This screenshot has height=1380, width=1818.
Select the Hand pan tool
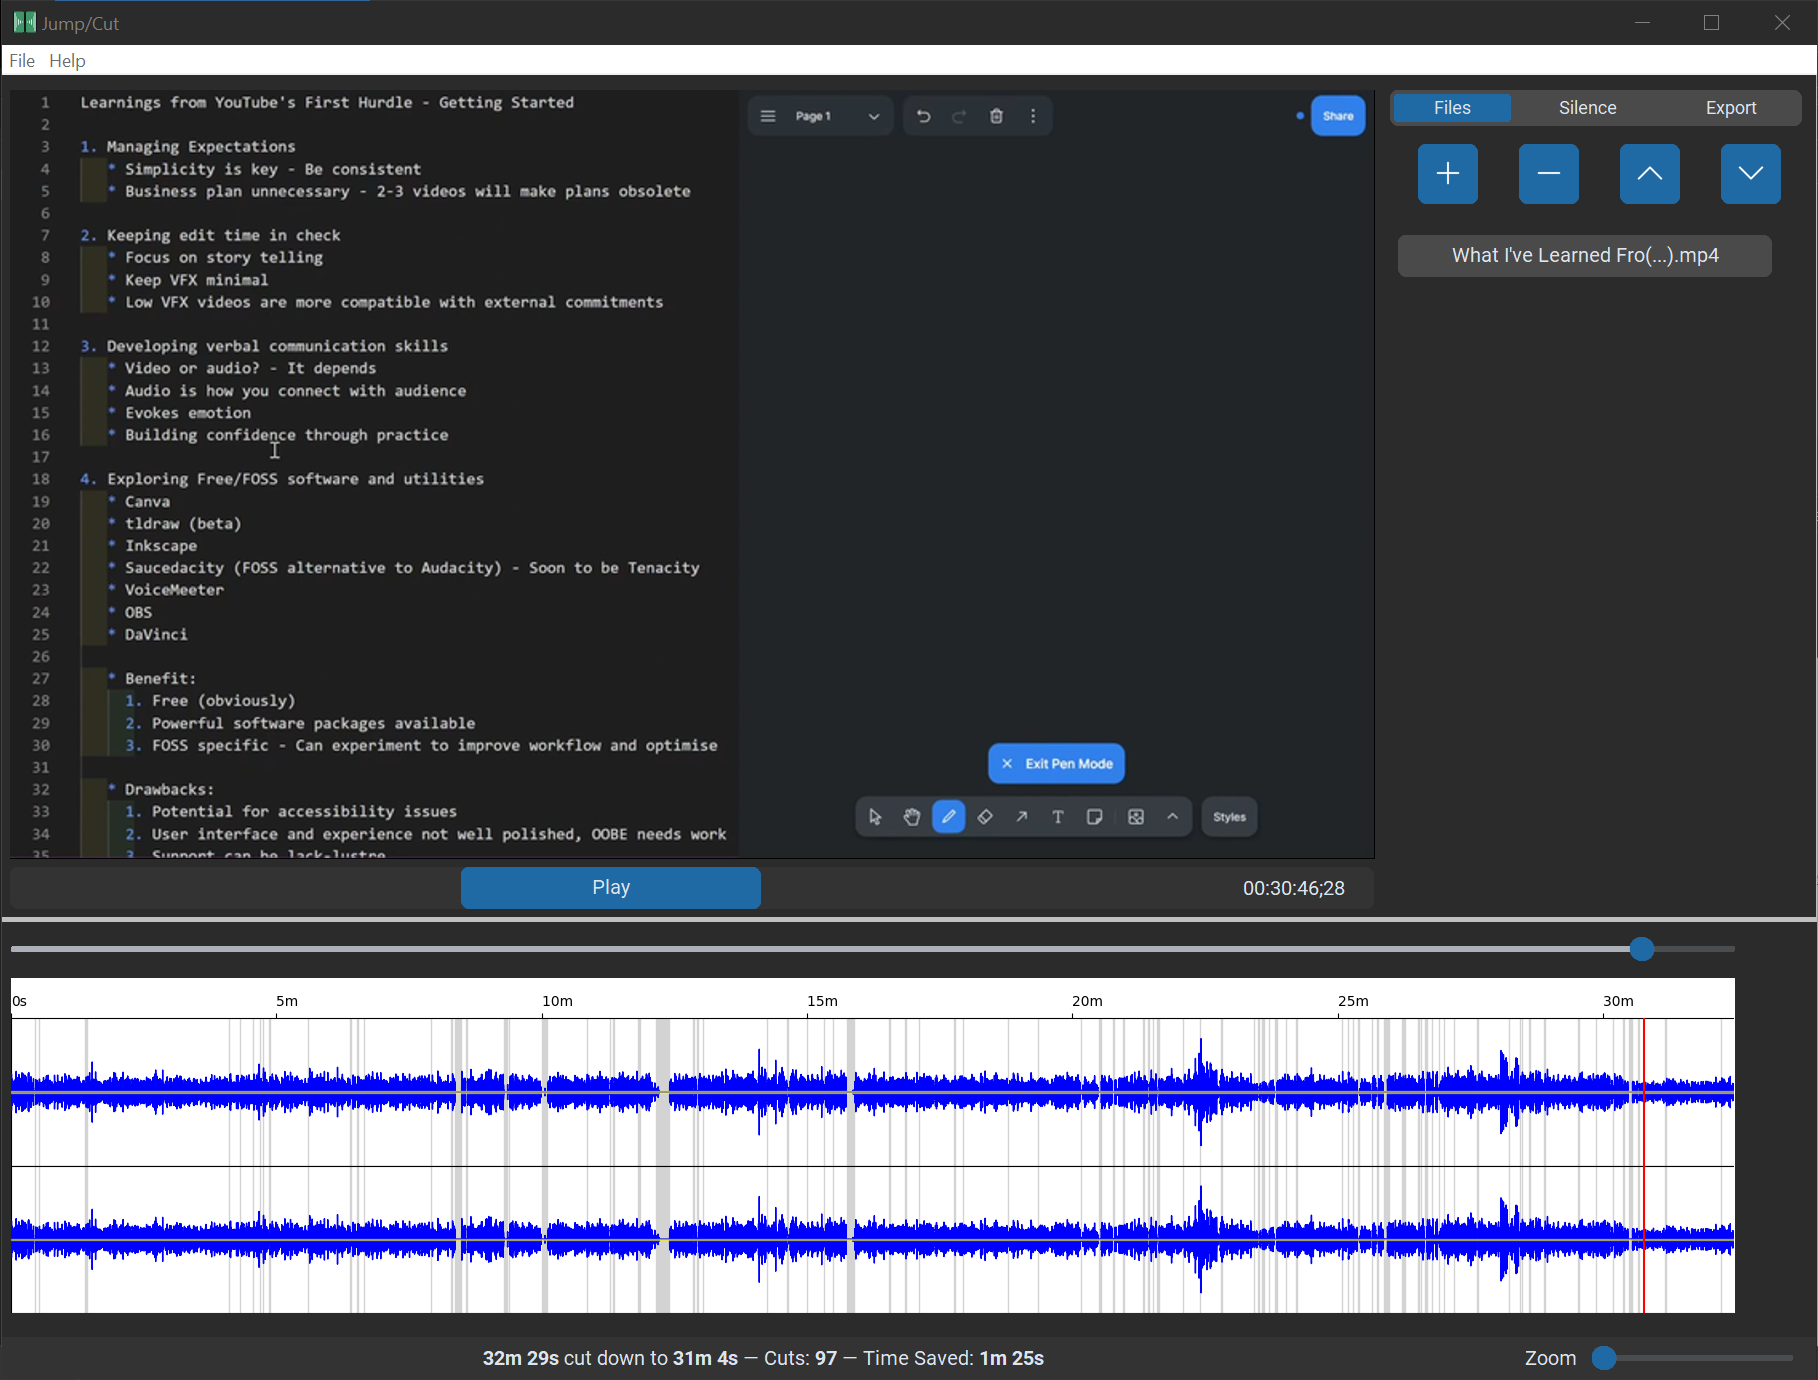point(912,817)
